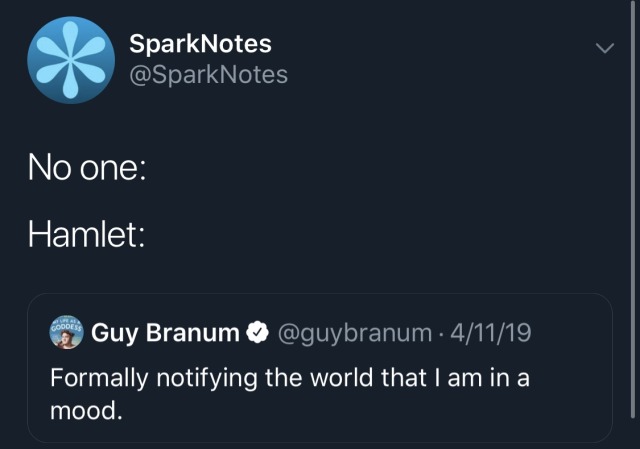Click the "No one:" tweet line
The width and height of the screenshot is (640, 449).
pos(87,168)
